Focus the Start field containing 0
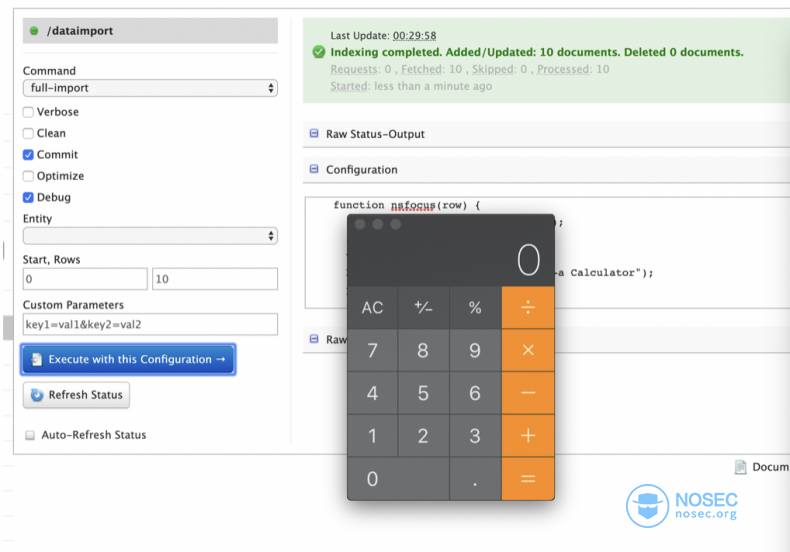This screenshot has height=552, width=790. click(x=85, y=279)
